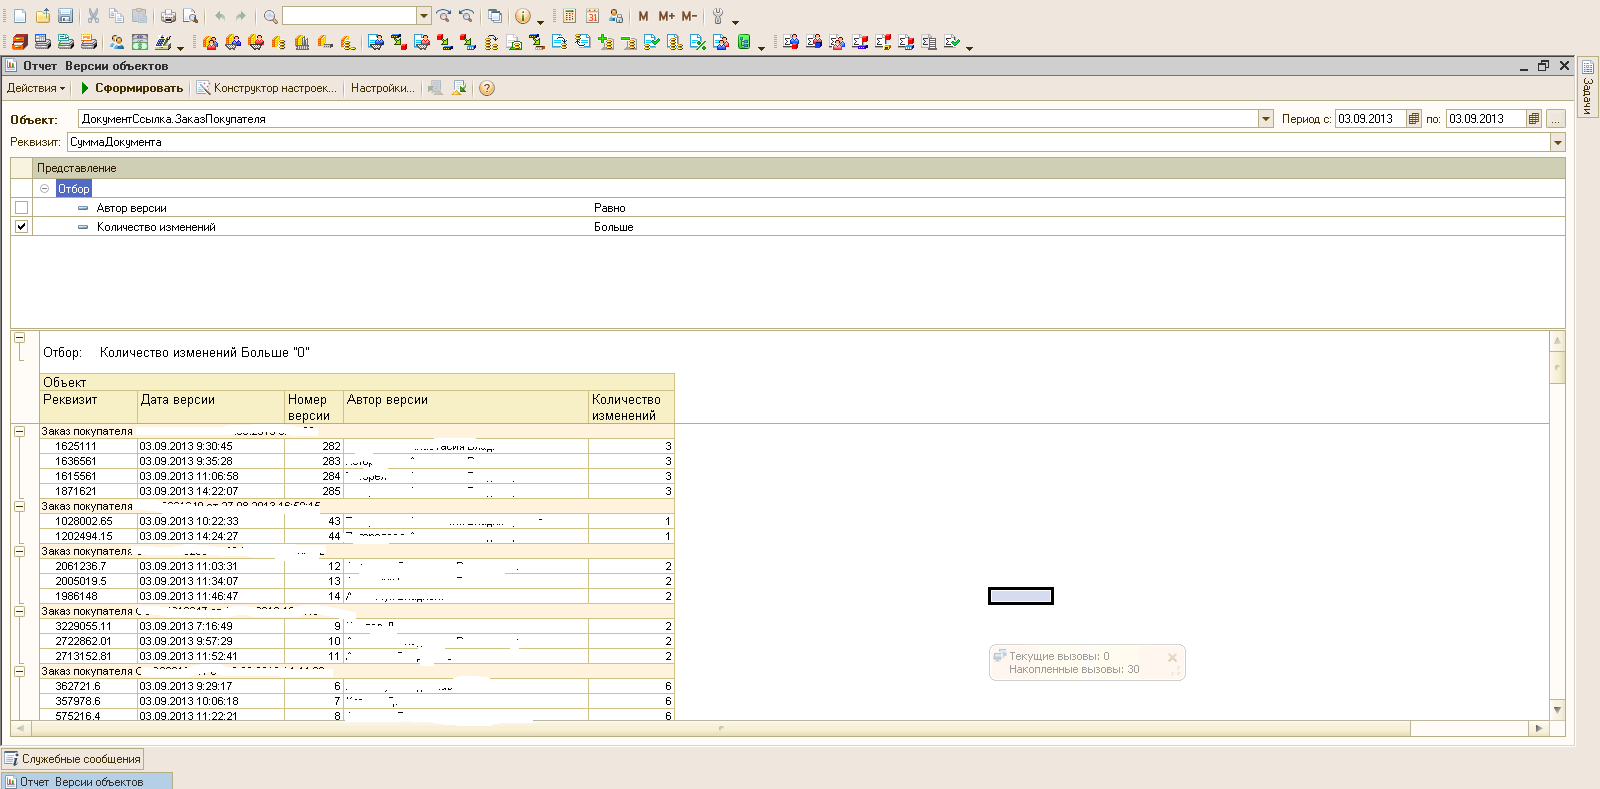The width and height of the screenshot is (1600, 789).
Task: Open the 'Реквизит' field dropdown arrow
Action: click(x=1557, y=142)
